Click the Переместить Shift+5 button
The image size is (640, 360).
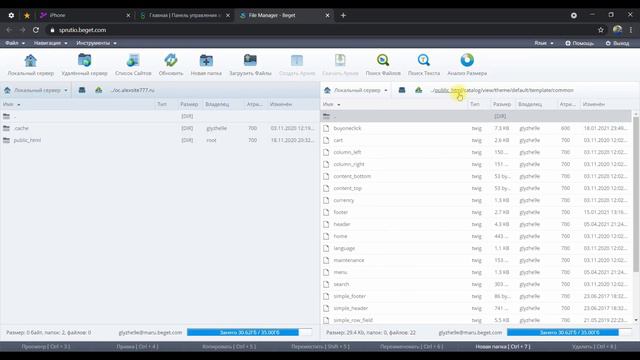(x=320, y=347)
